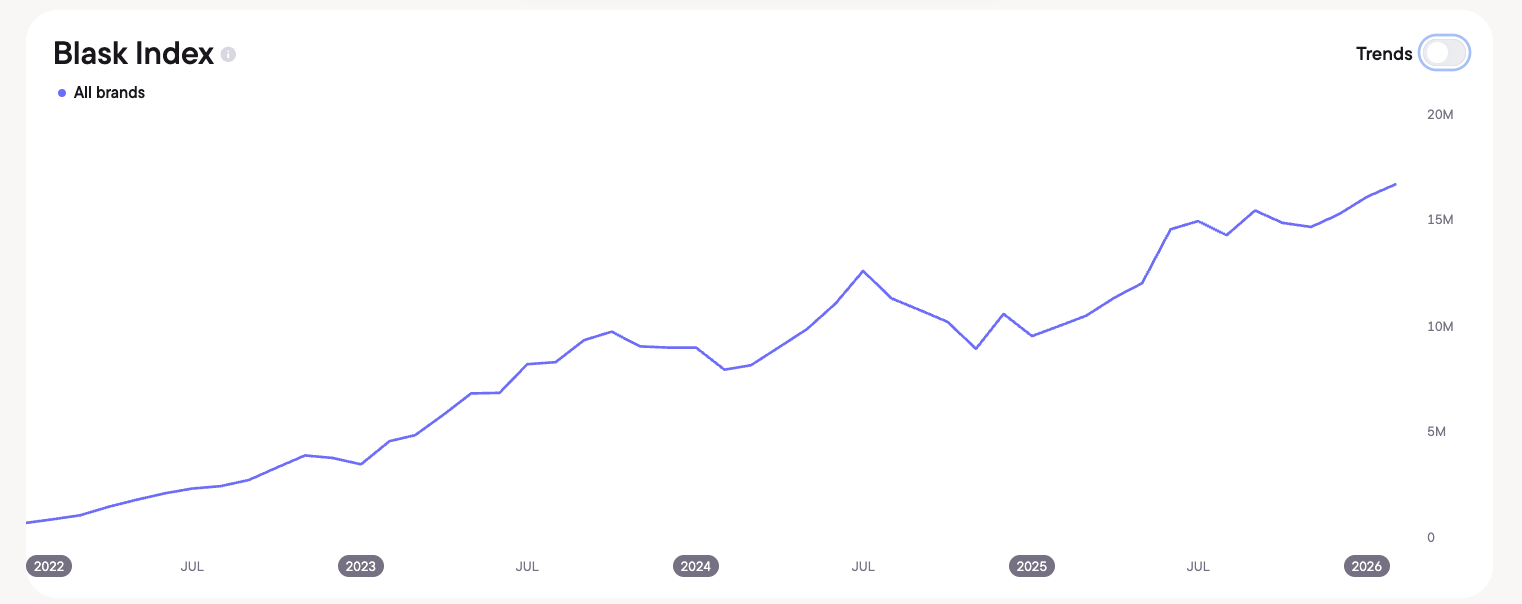Click the Blask Index title
Viewport: 1522px width, 604px height.
pyautogui.click(x=133, y=53)
